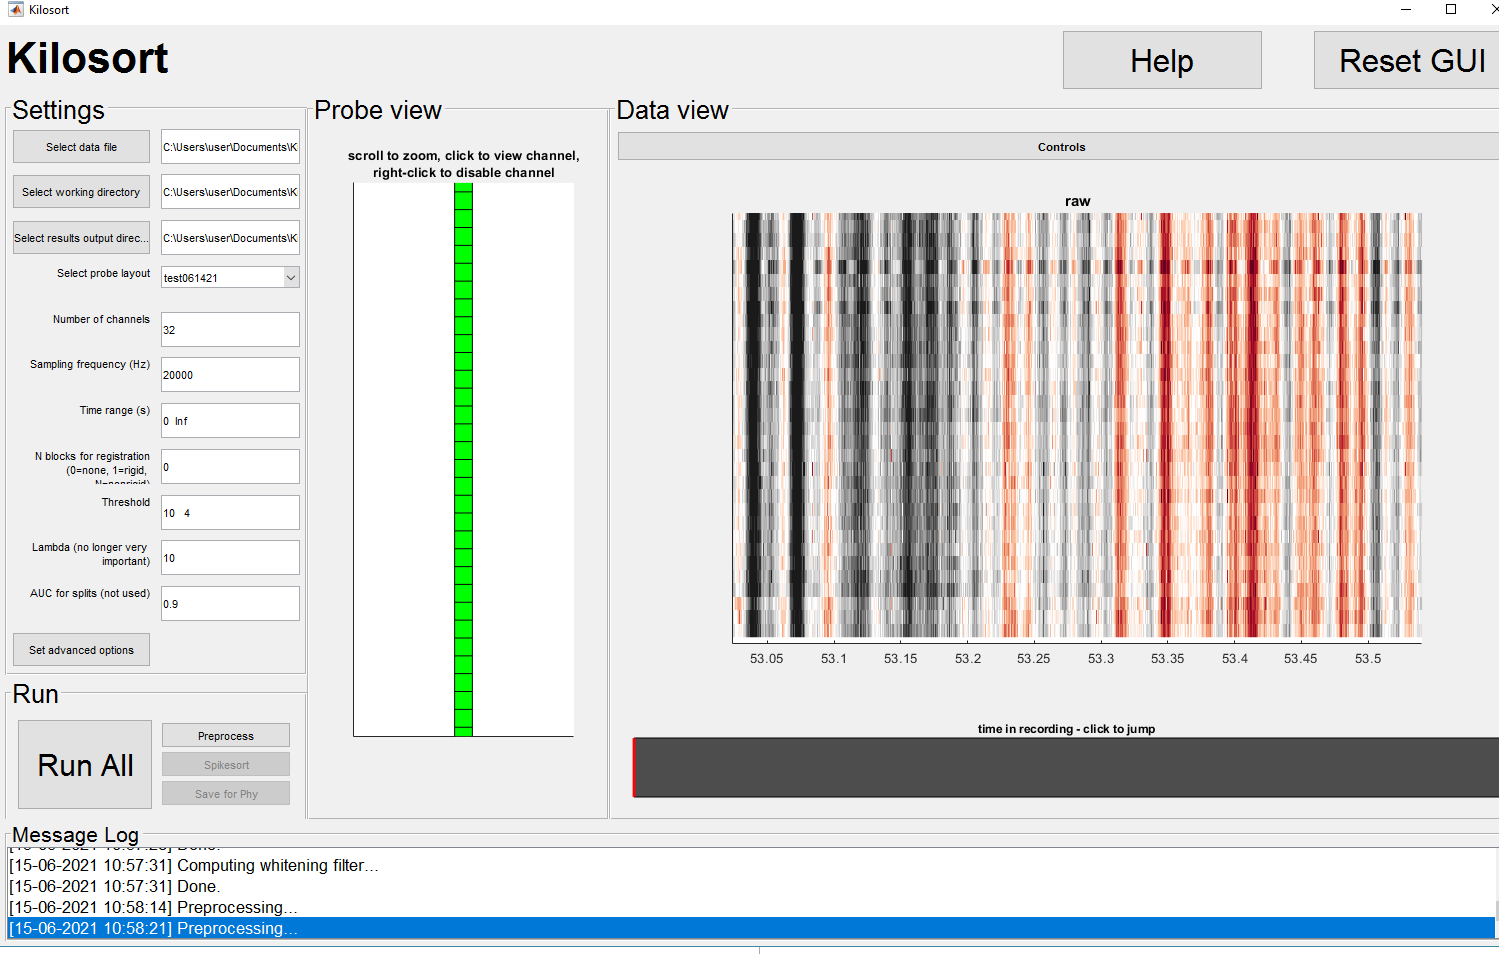Click Reset GUI to restore defaults
This screenshot has height=954, width=1499.
point(1411,60)
